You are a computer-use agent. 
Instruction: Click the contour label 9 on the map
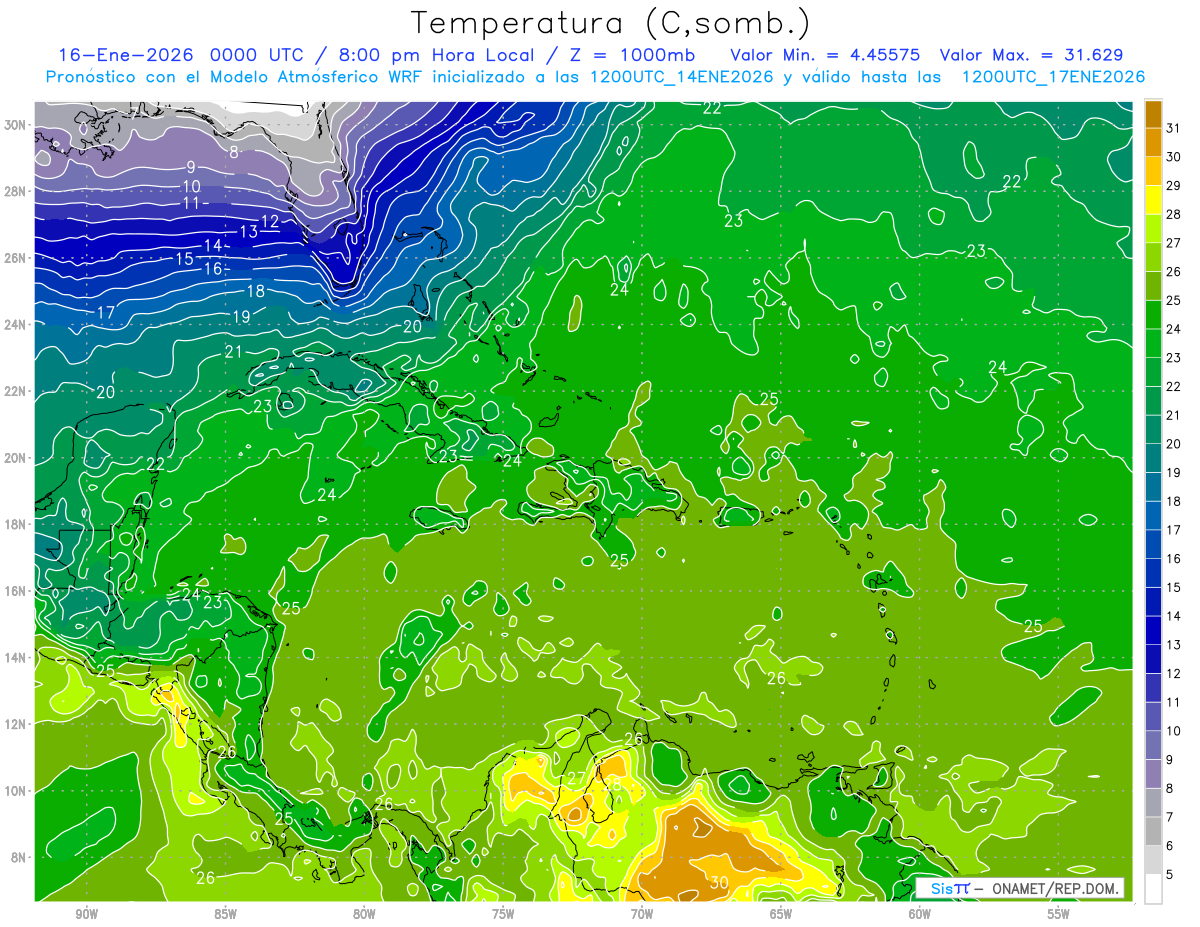coord(191,168)
